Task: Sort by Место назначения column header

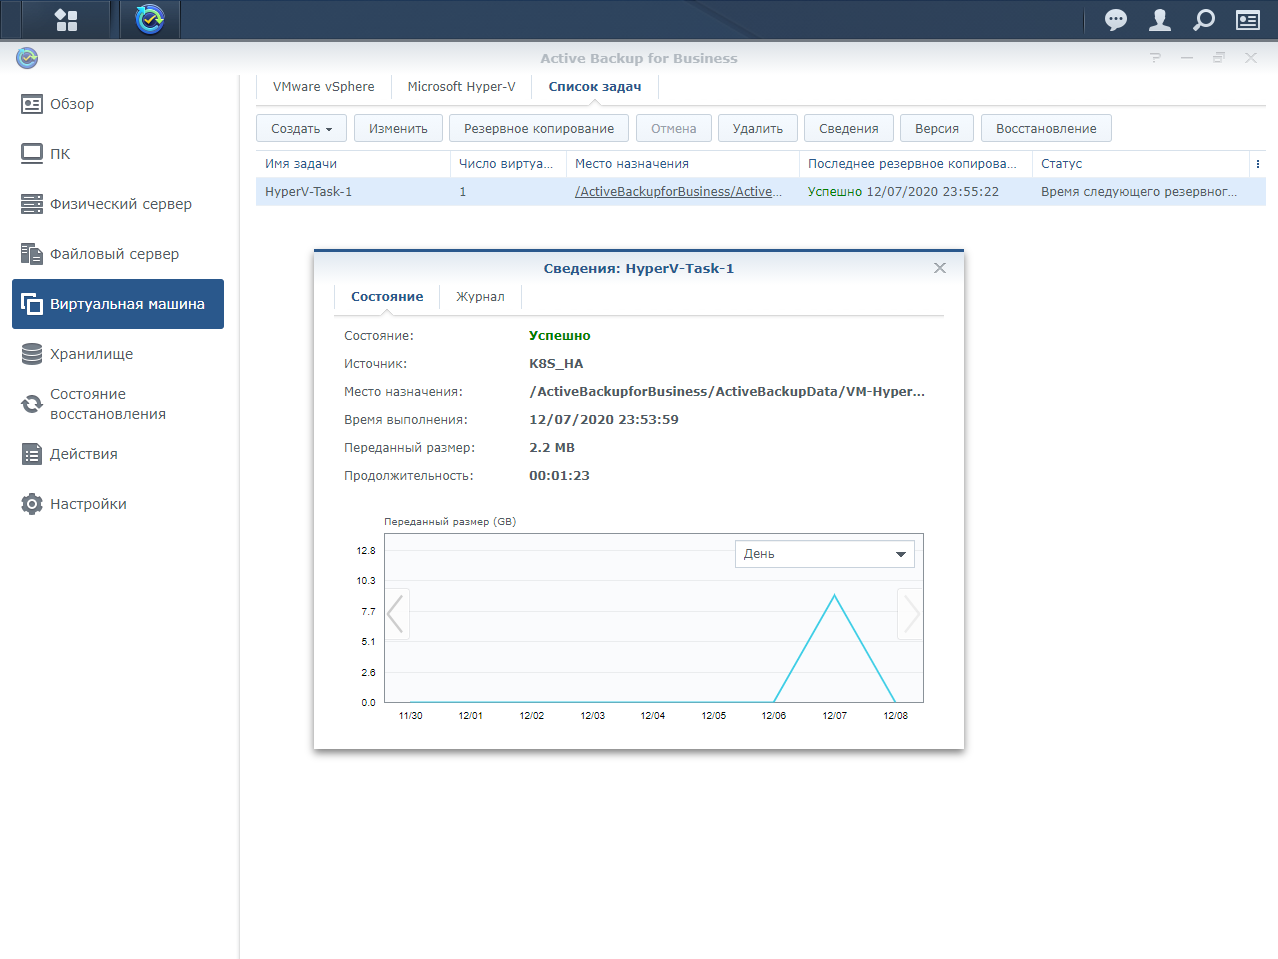Action: 684,164
